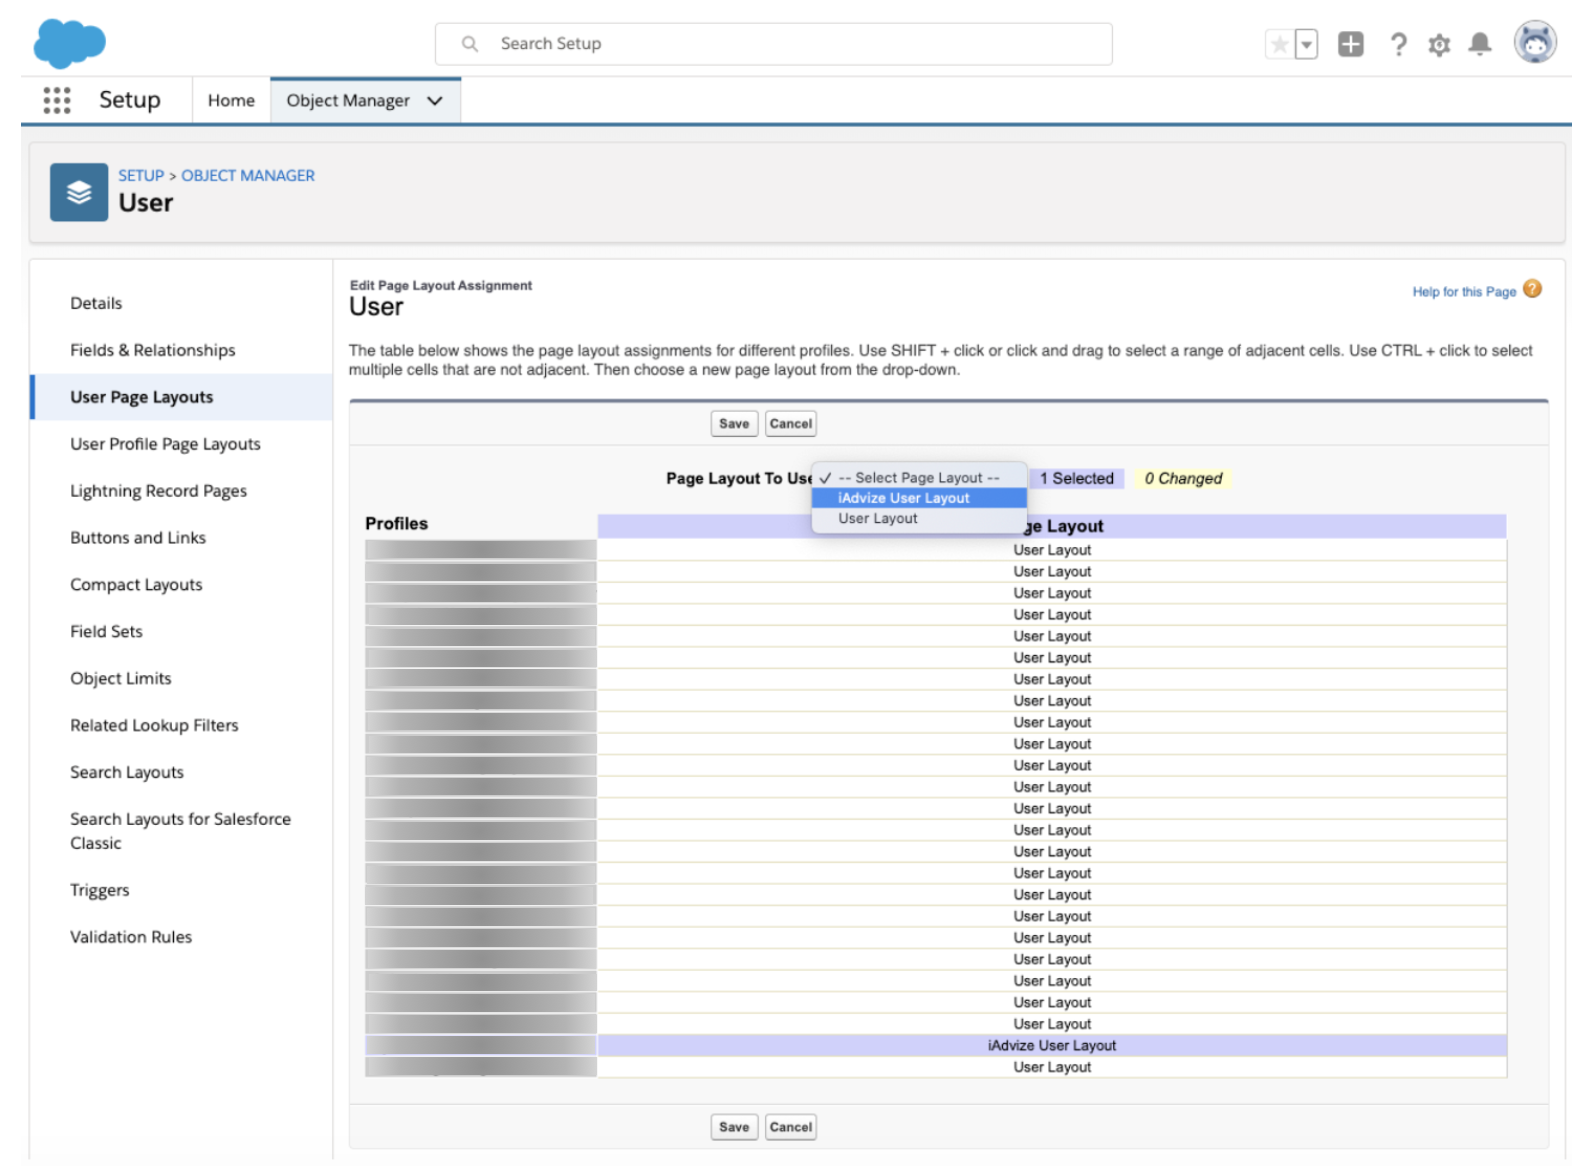Click the Profiles column header
This screenshot has width=1594, height=1166.
pos(397,524)
